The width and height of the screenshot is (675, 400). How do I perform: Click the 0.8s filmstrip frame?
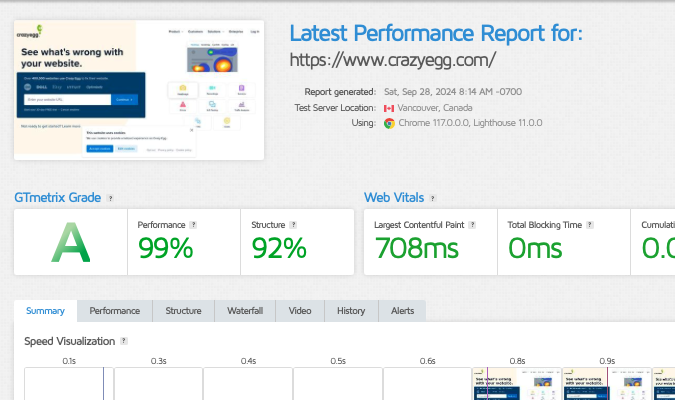click(x=517, y=384)
